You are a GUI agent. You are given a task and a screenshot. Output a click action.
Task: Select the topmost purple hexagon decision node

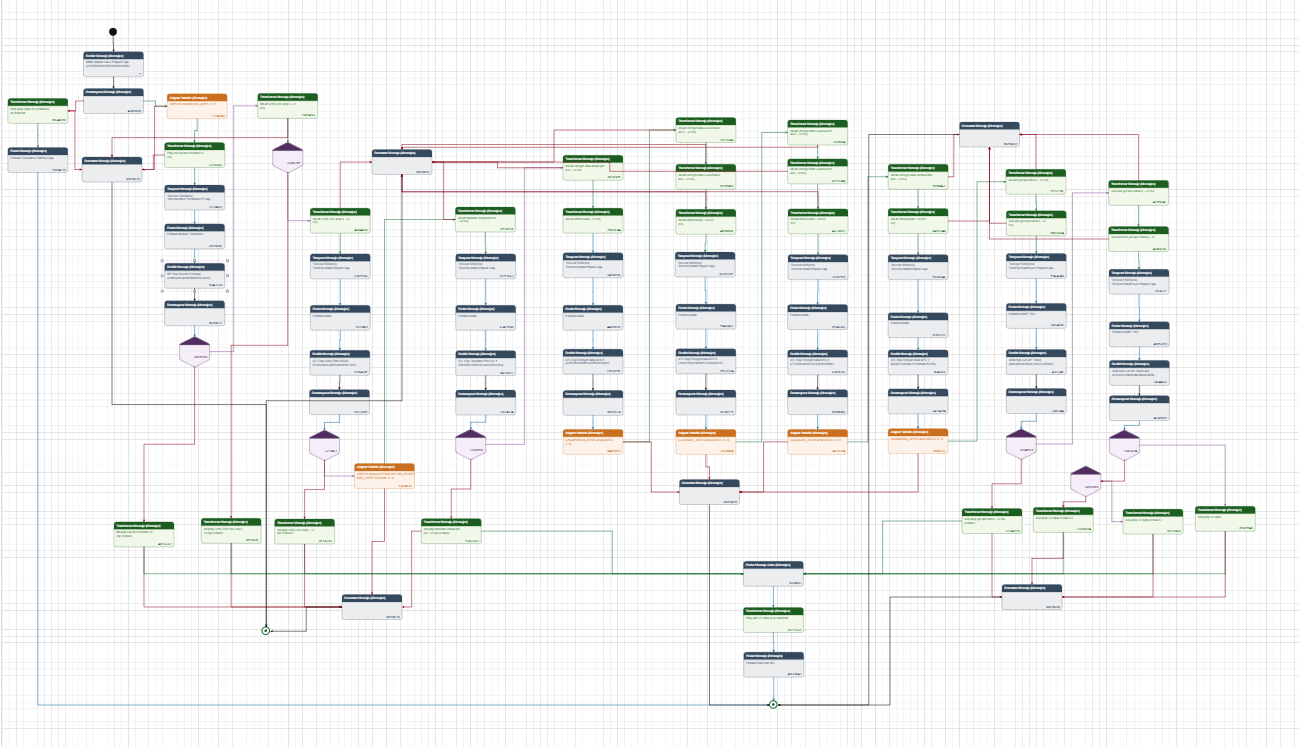click(288, 157)
